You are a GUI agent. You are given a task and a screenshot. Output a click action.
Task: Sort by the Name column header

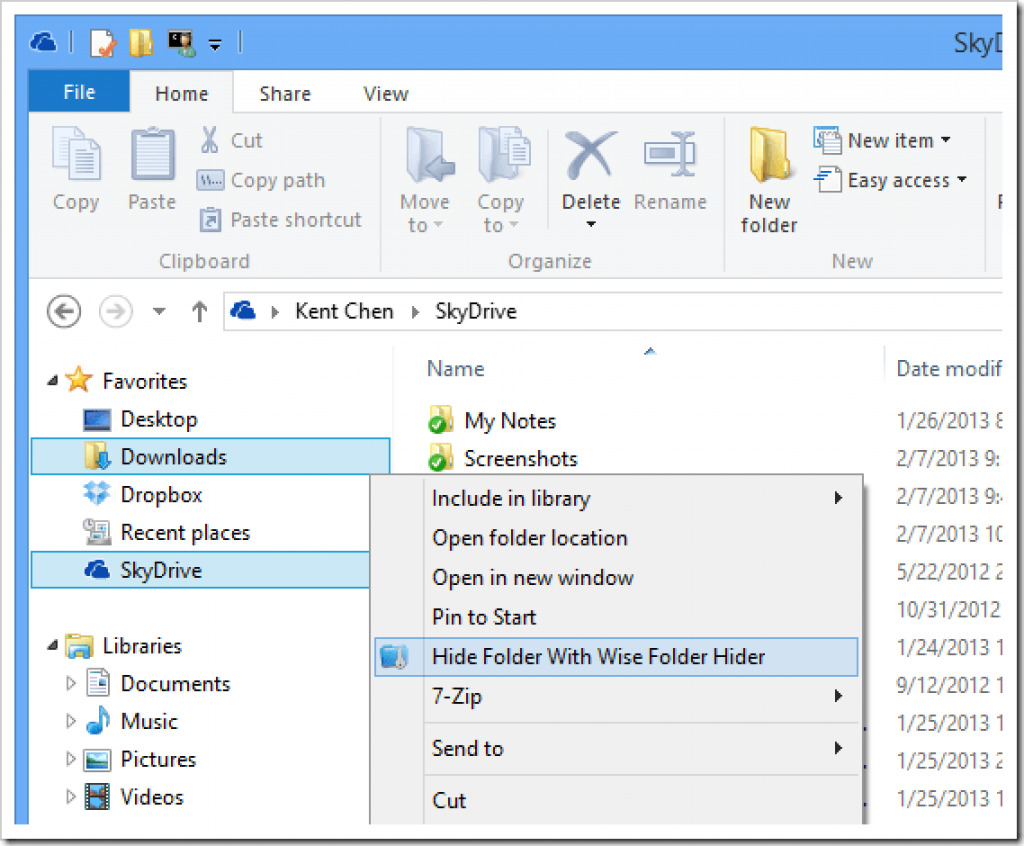tap(456, 368)
